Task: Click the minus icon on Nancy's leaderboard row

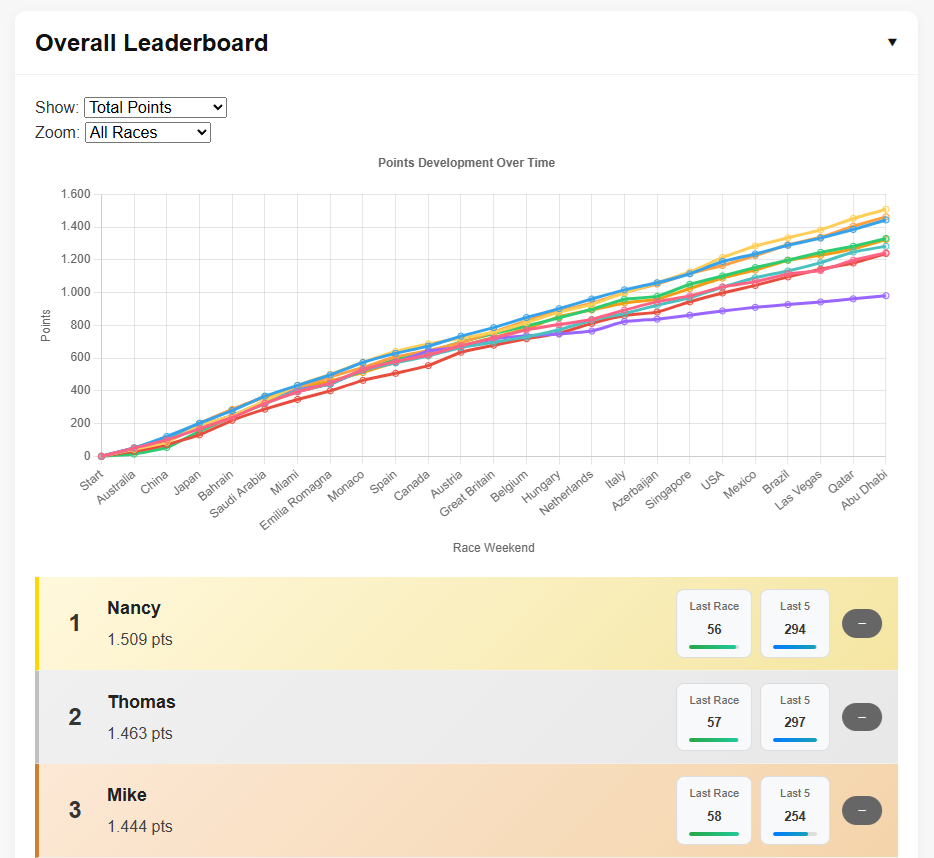Action: coord(861,623)
